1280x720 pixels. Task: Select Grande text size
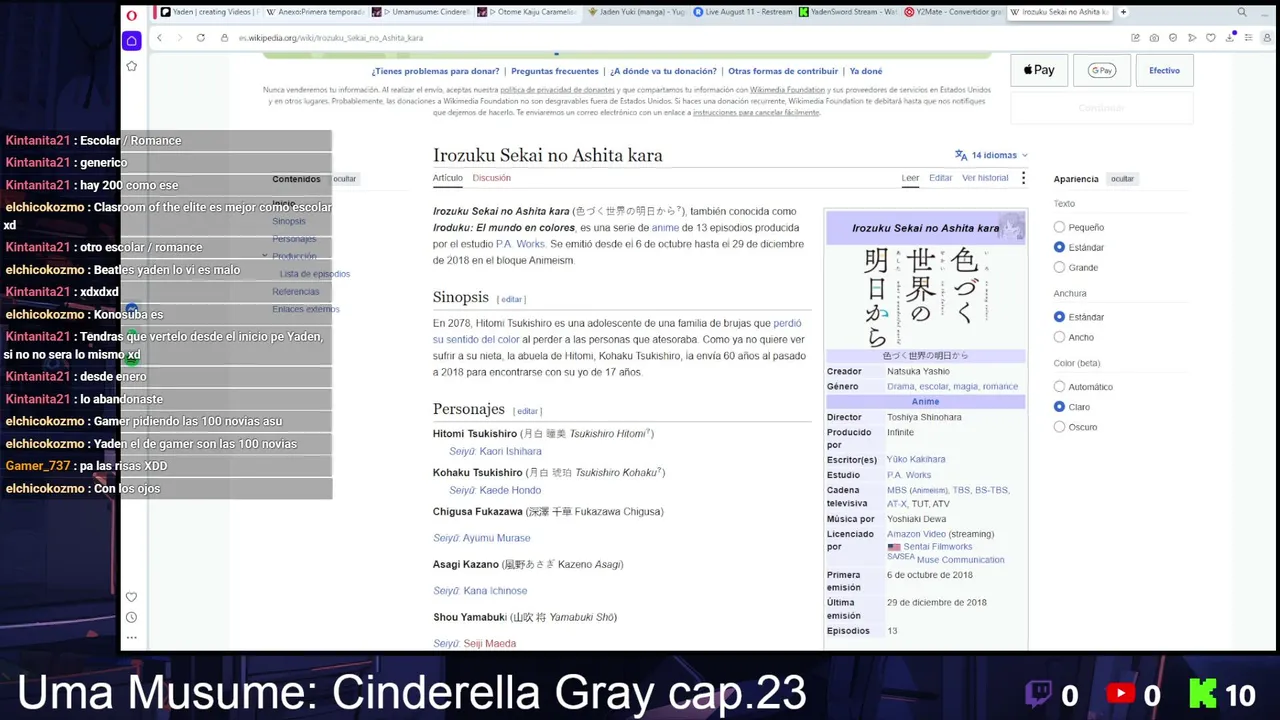pos(1059,267)
